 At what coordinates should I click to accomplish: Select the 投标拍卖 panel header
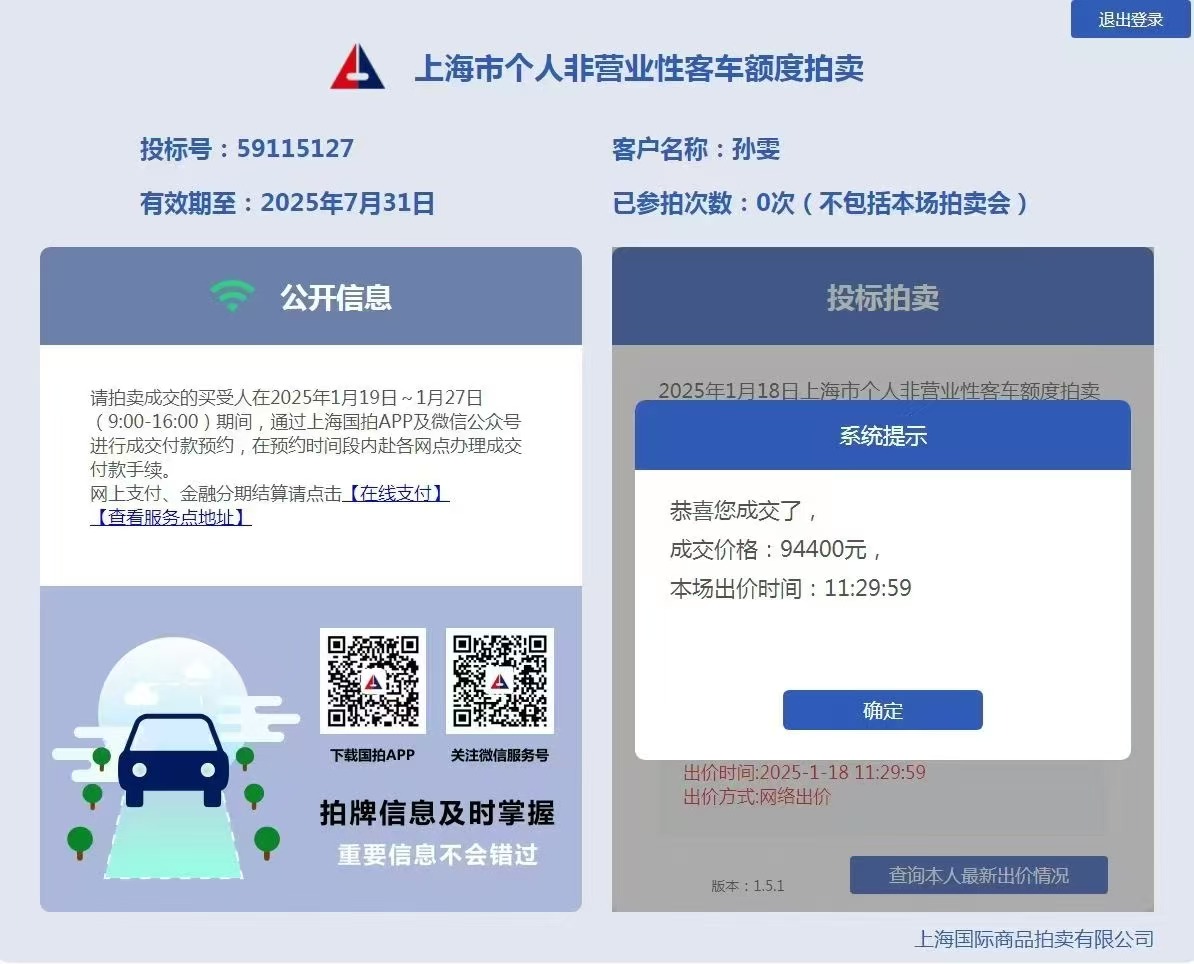[882, 297]
